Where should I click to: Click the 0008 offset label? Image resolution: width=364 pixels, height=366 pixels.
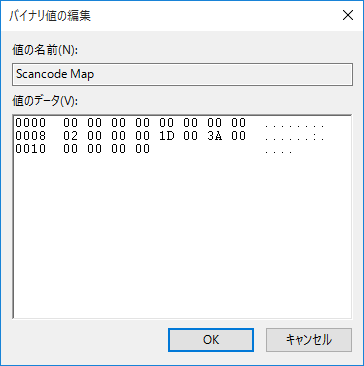click(x=30, y=136)
